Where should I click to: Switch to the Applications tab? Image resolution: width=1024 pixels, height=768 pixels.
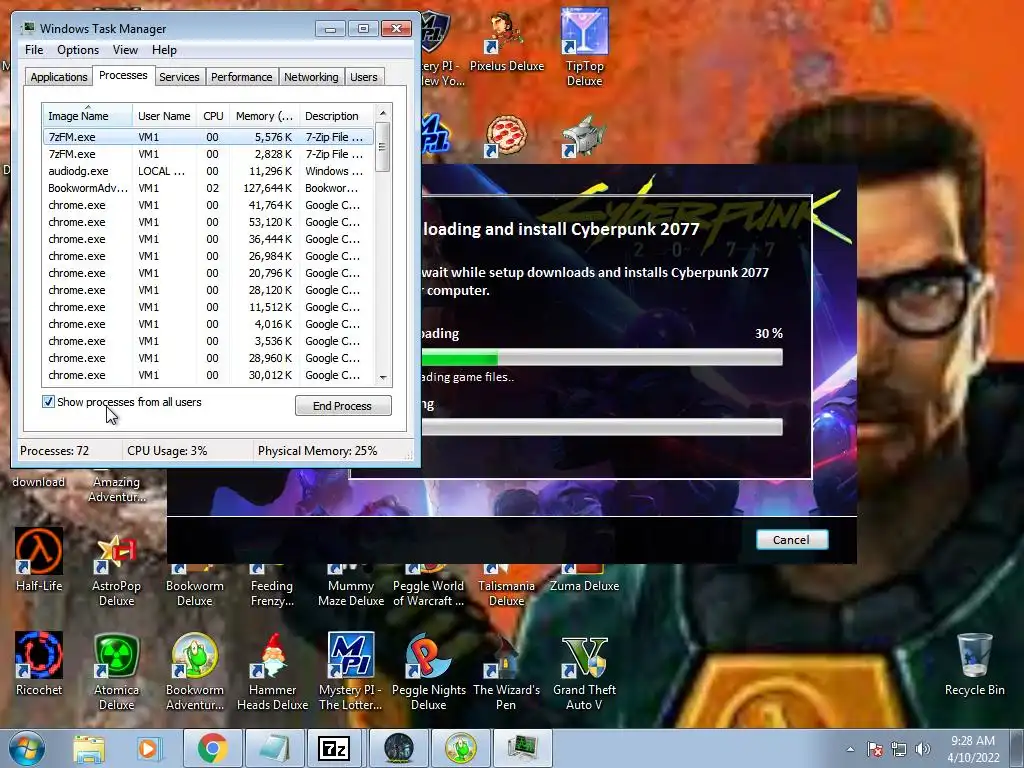pos(59,76)
